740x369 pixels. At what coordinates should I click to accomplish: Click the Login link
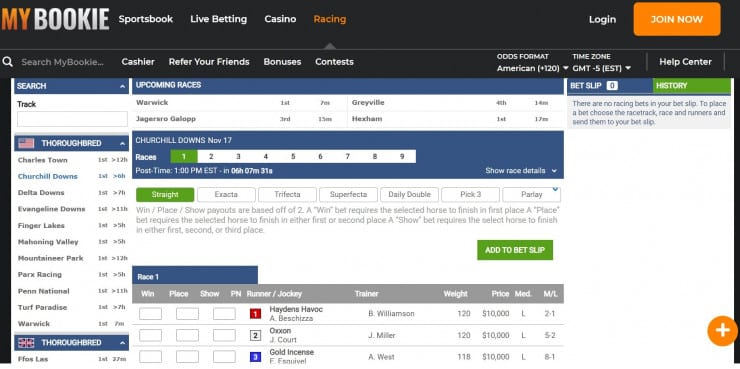(x=602, y=19)
